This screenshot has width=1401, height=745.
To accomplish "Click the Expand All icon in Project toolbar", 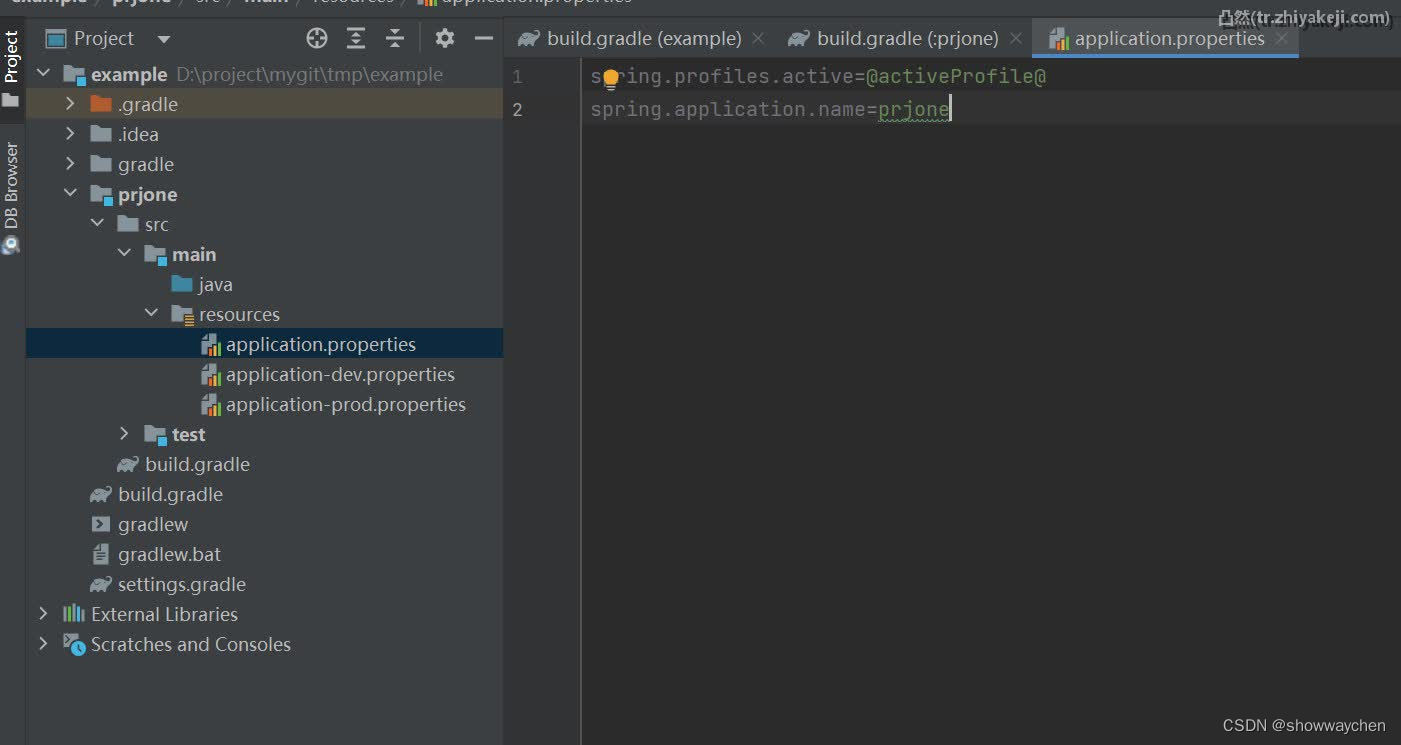I will click(356, 39).
